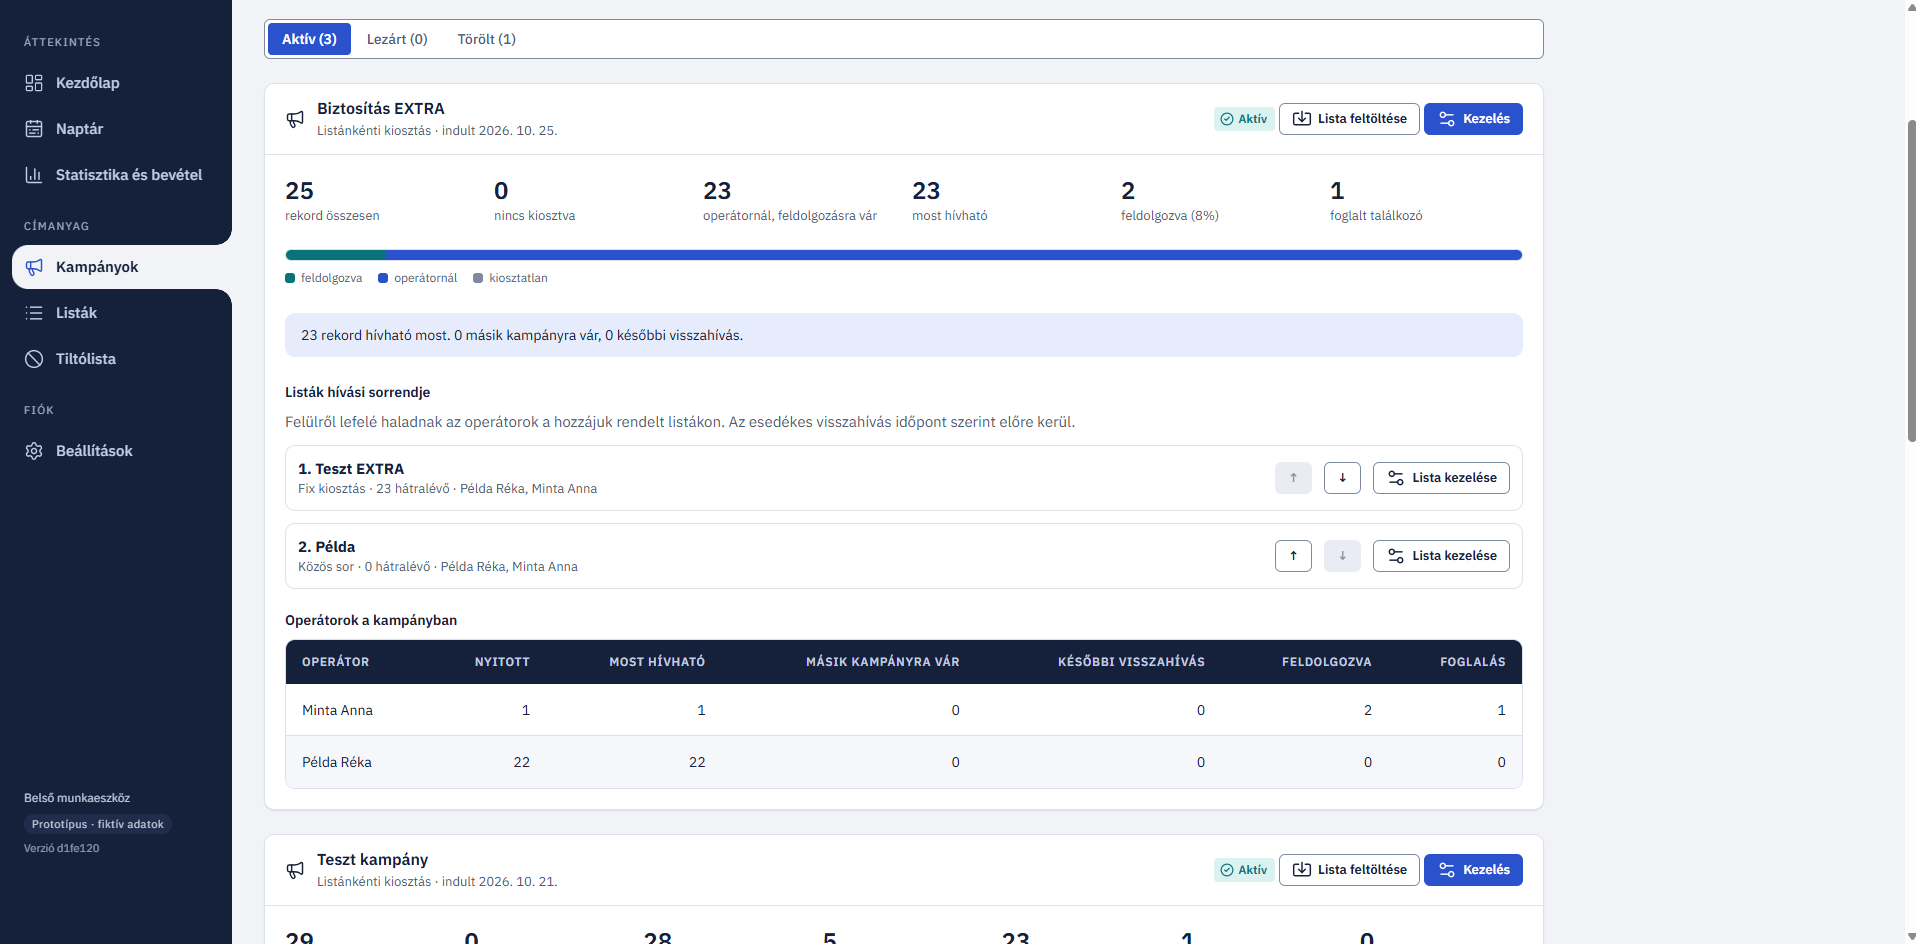Click the FELDOLGOZVA column header

[1326, 662]
